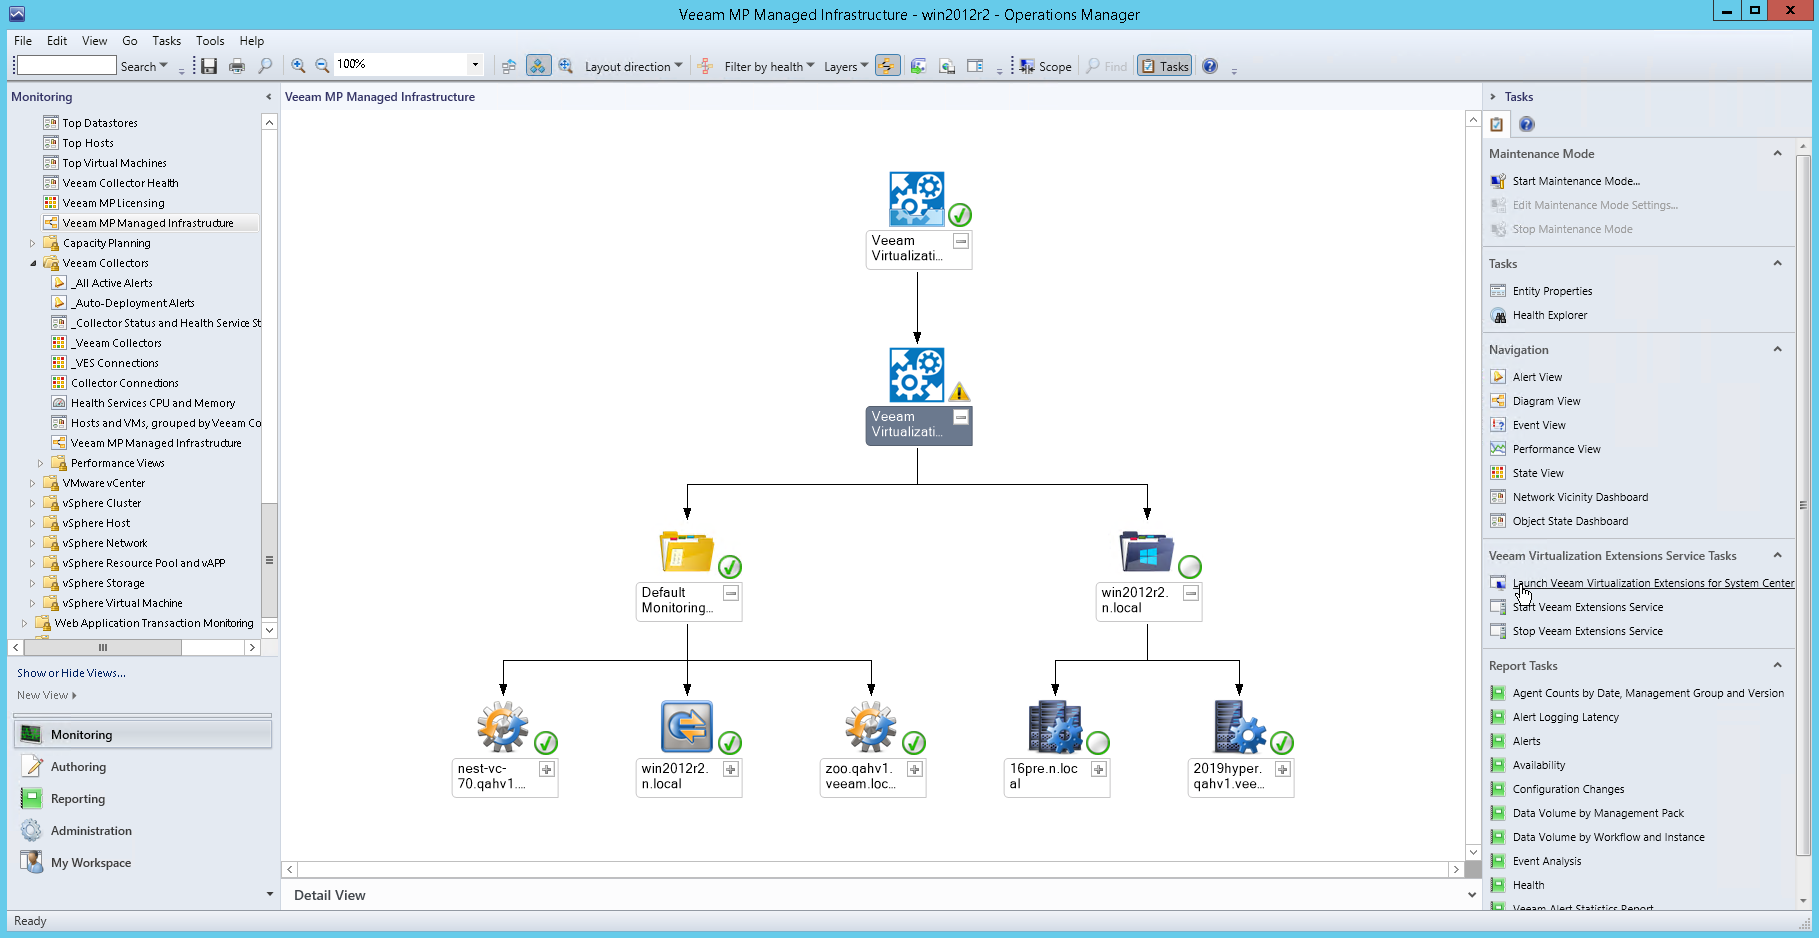Expand the 2019hyper.qahv1 node with plus

1283,769
